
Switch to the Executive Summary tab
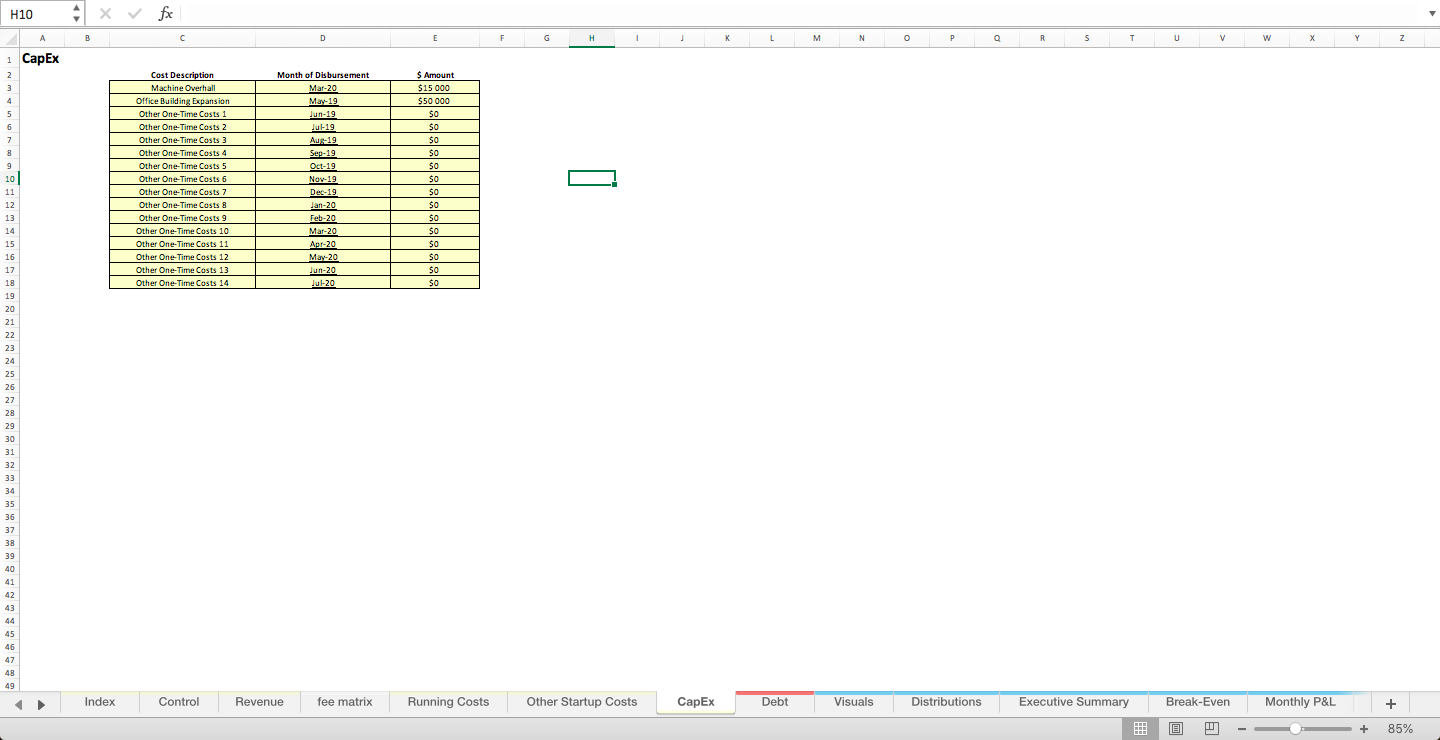click(1073, 701)
